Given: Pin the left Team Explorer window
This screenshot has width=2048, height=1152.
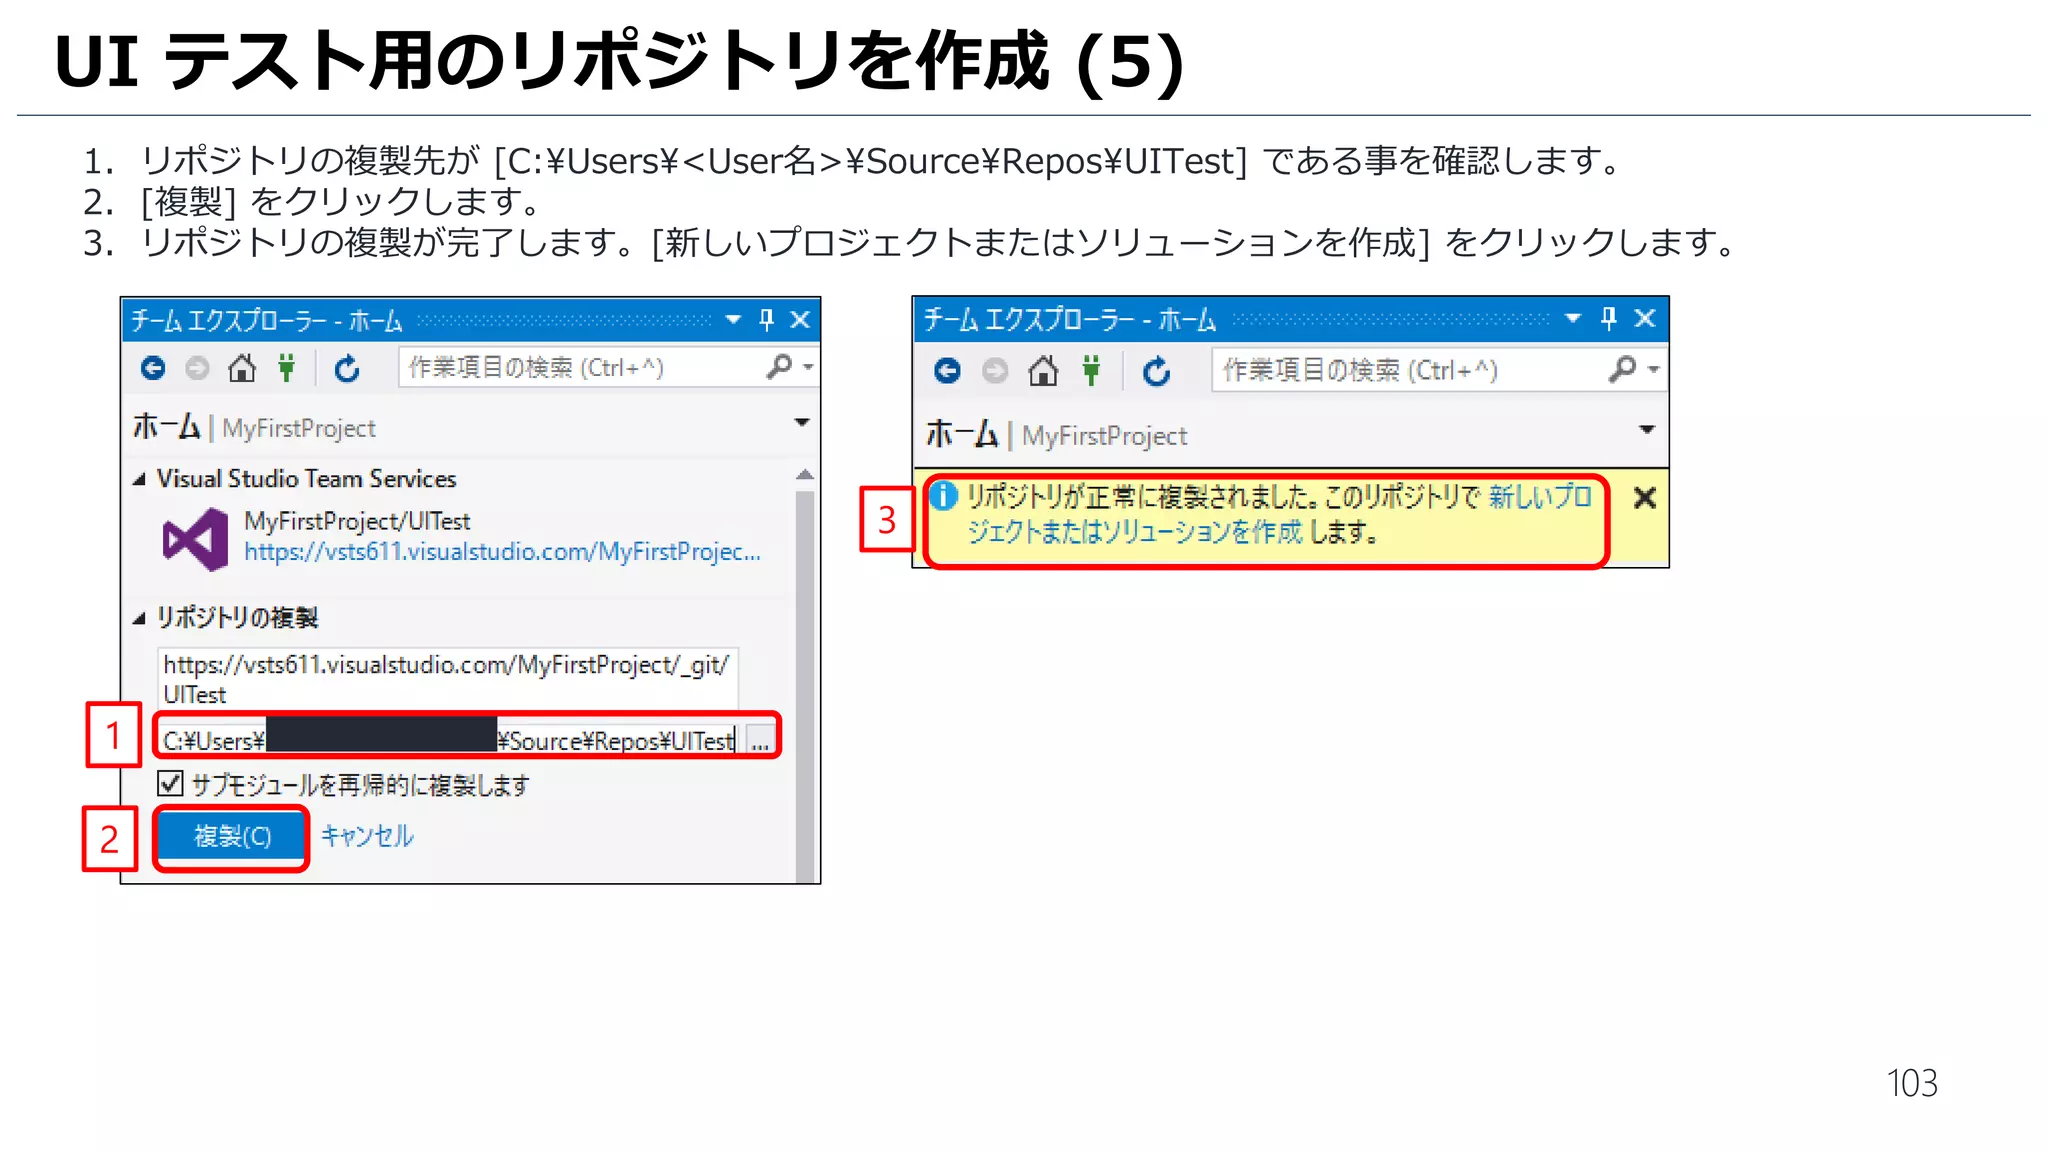Looking at the screenshot, I should pos(767,320).
